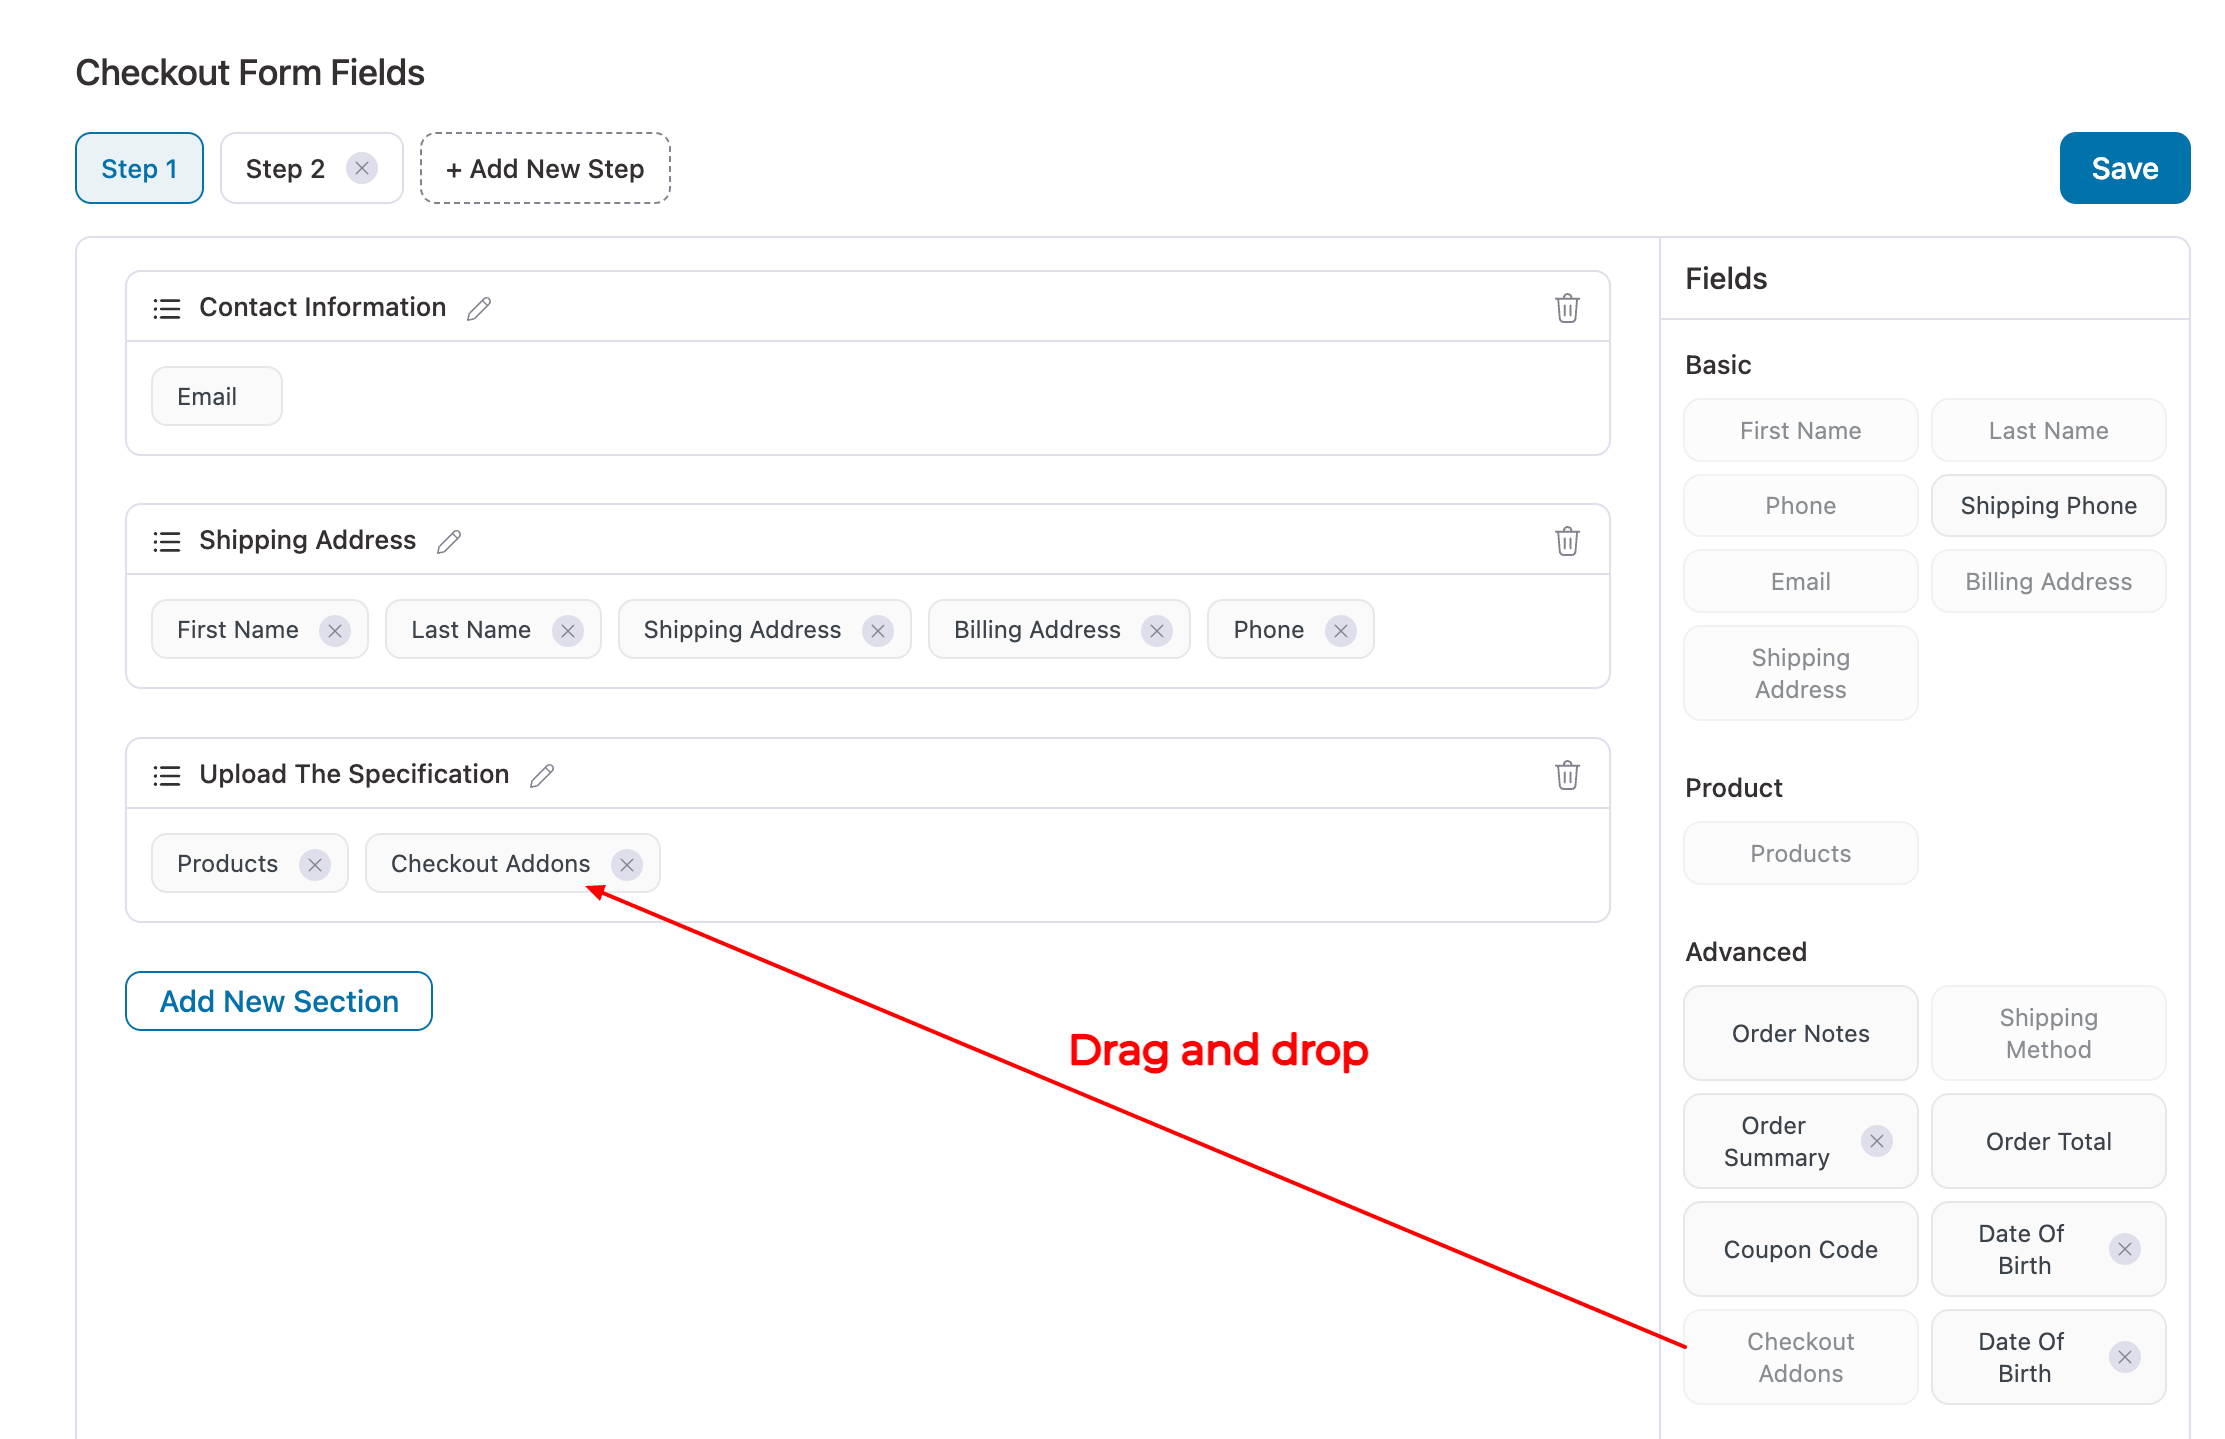The height and width of the screenshot is (1439, 2225).
Task: Click Add New Section button
Action: pyautogui.click(x=279, y=1001)
